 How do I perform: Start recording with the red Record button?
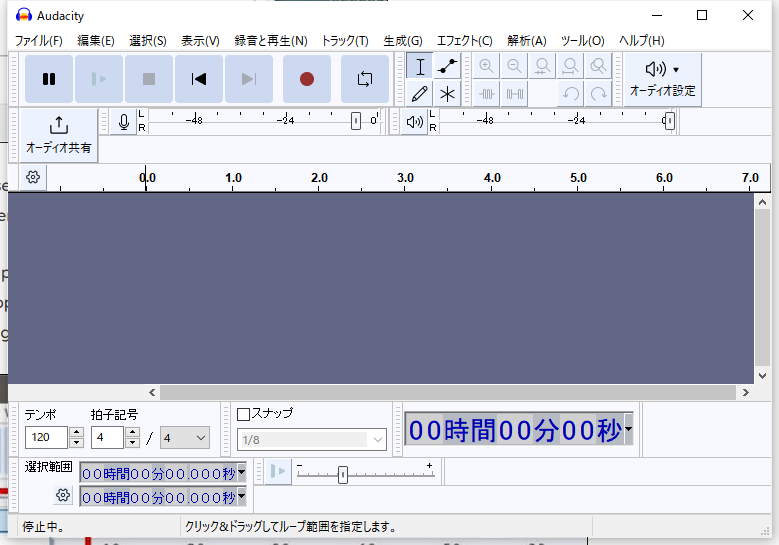point(307,79)
